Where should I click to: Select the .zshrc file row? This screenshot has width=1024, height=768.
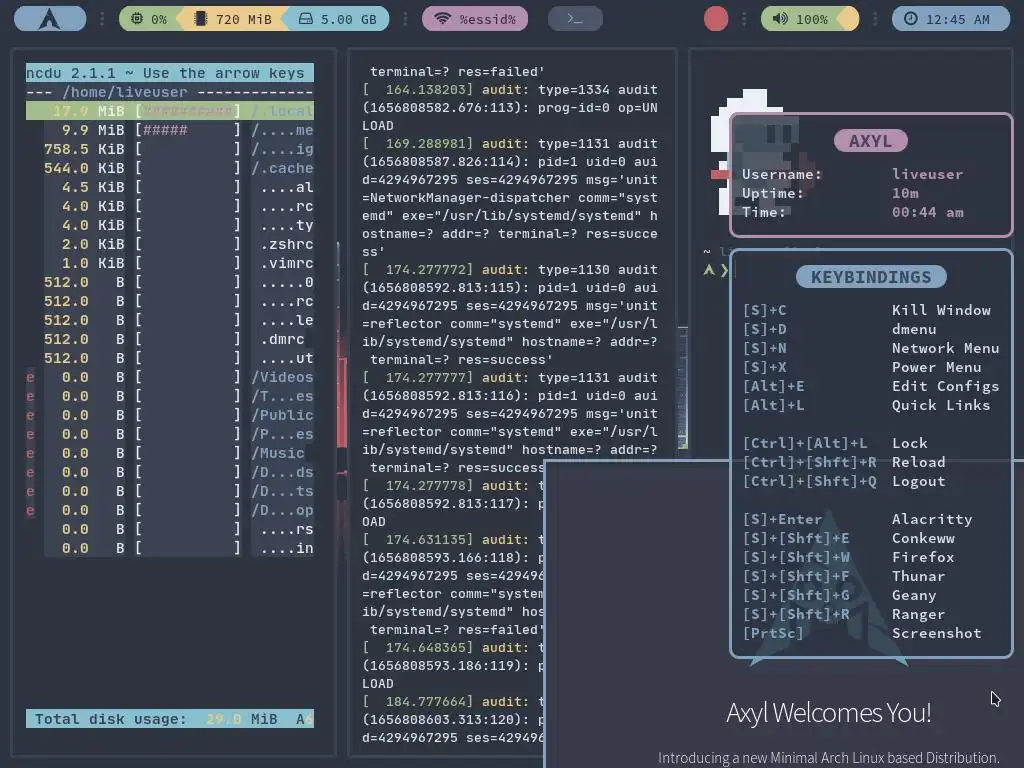(170, 244)
